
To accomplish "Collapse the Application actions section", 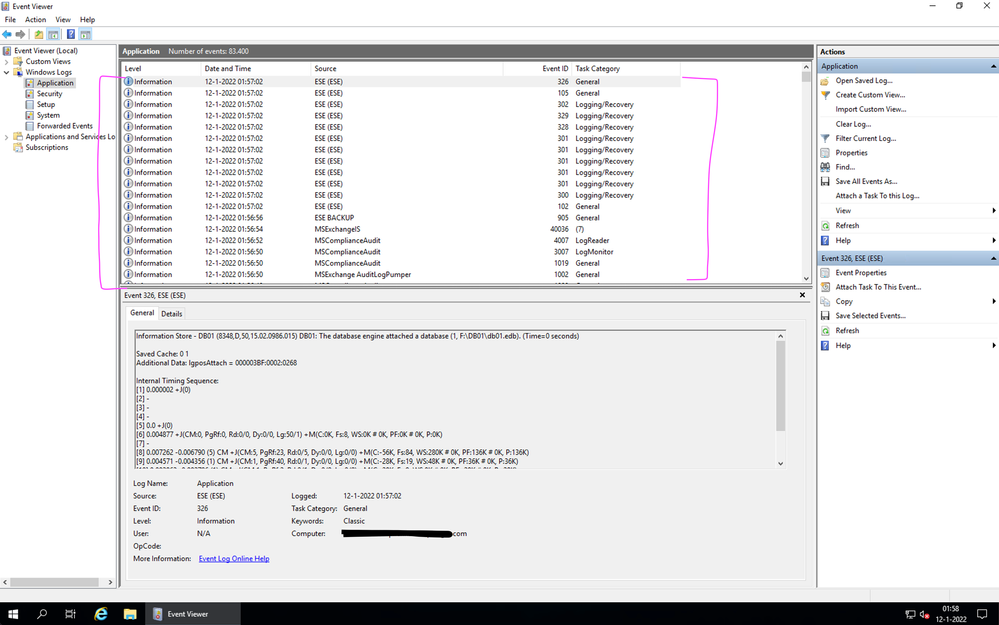I will (993, 66).
